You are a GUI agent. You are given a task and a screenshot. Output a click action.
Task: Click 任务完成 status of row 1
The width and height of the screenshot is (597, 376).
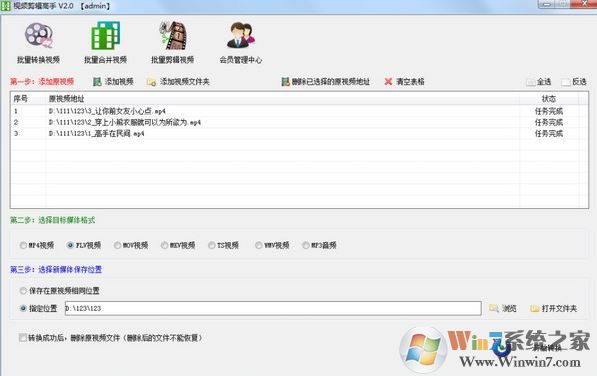[x=549, y=111]
